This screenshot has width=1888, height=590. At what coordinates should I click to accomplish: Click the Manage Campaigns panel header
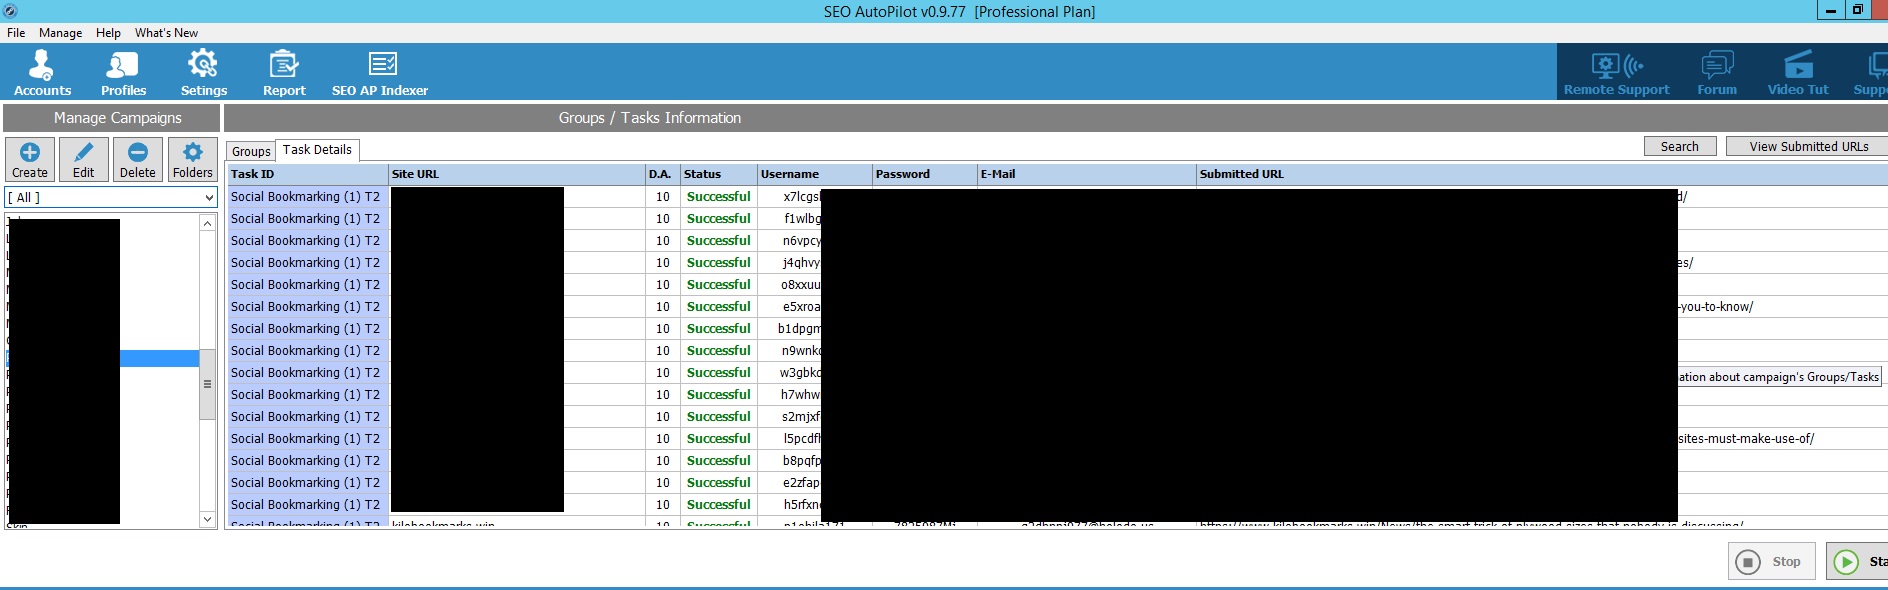click(111, 118)
